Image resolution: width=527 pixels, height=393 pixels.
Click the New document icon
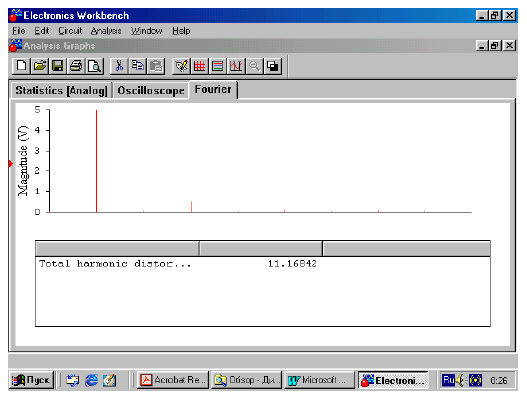[x=22, y=66]
